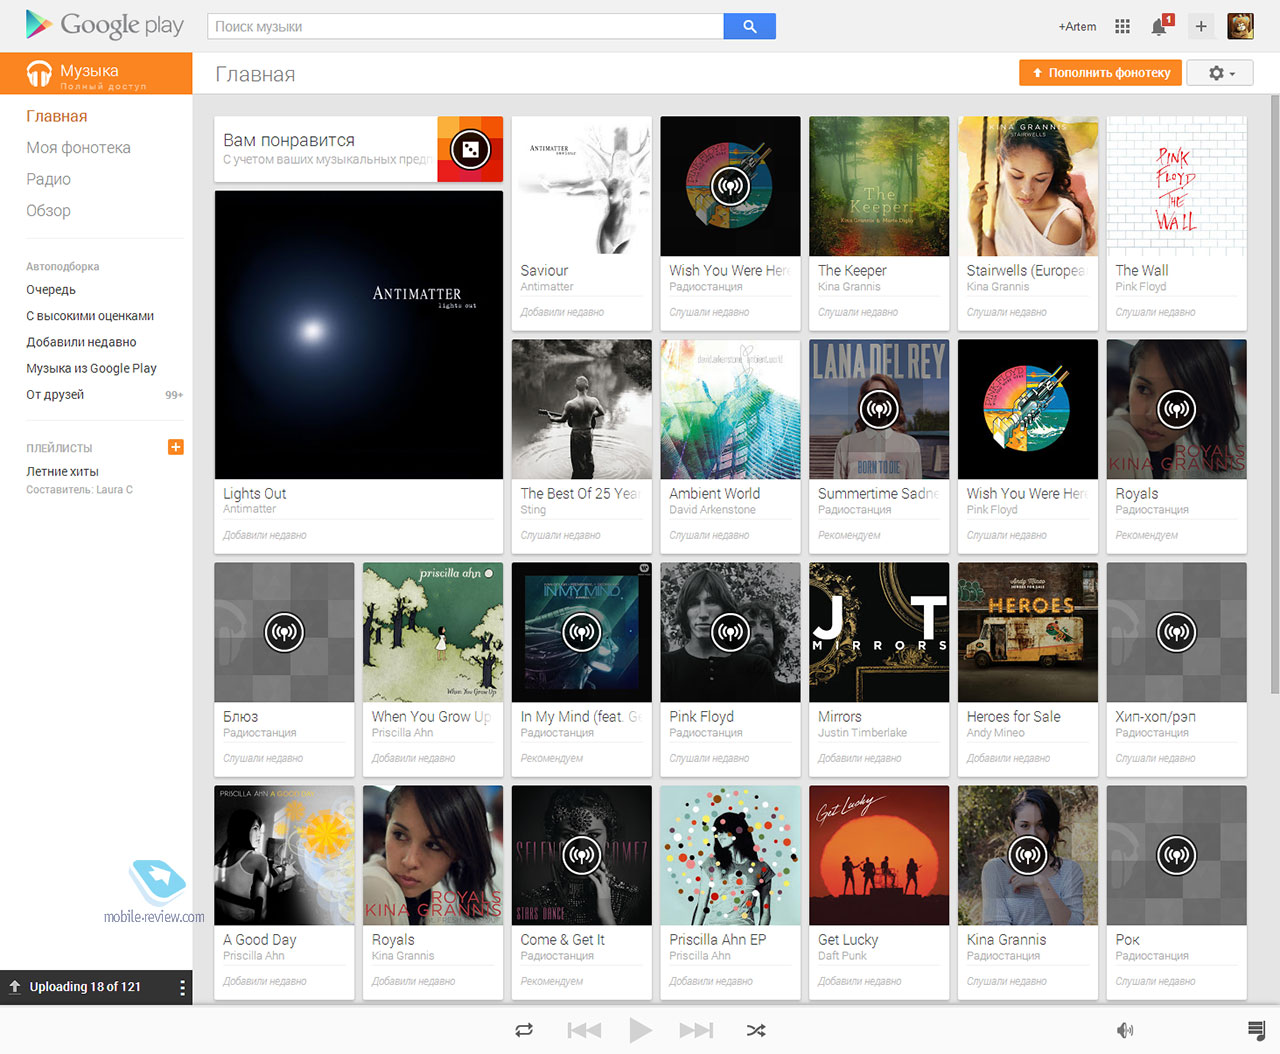This screenshot has width=1280, height=1054.
Task: Start the Блюз radio station
Action: click(x=284, y=632)
